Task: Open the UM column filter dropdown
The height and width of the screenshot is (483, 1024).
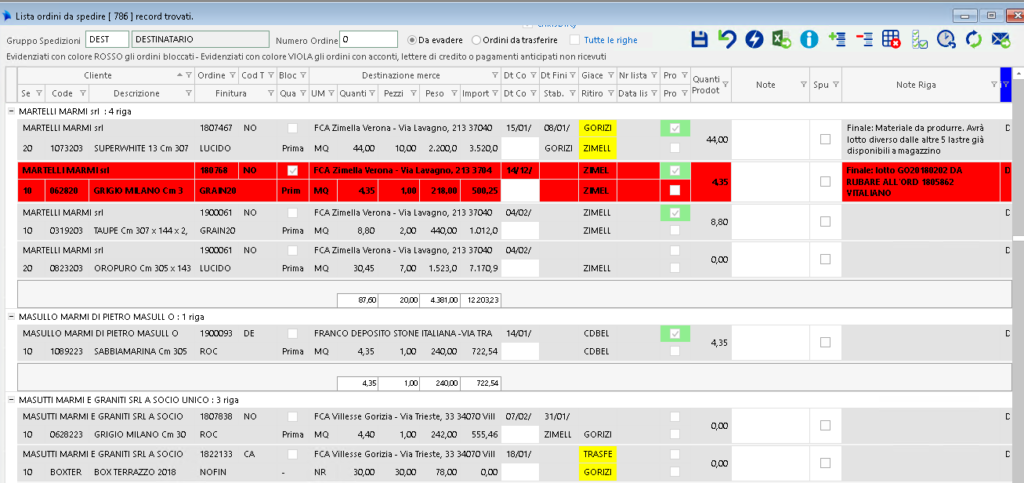Action: (331, 94)
